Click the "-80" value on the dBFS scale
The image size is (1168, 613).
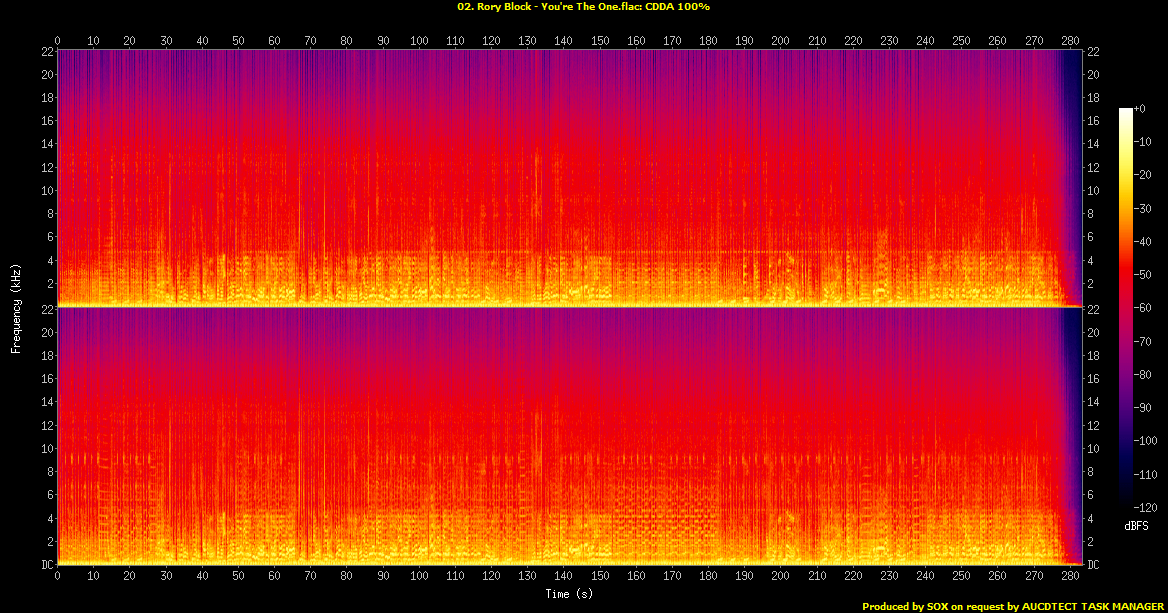click(x=1143, y=375)
